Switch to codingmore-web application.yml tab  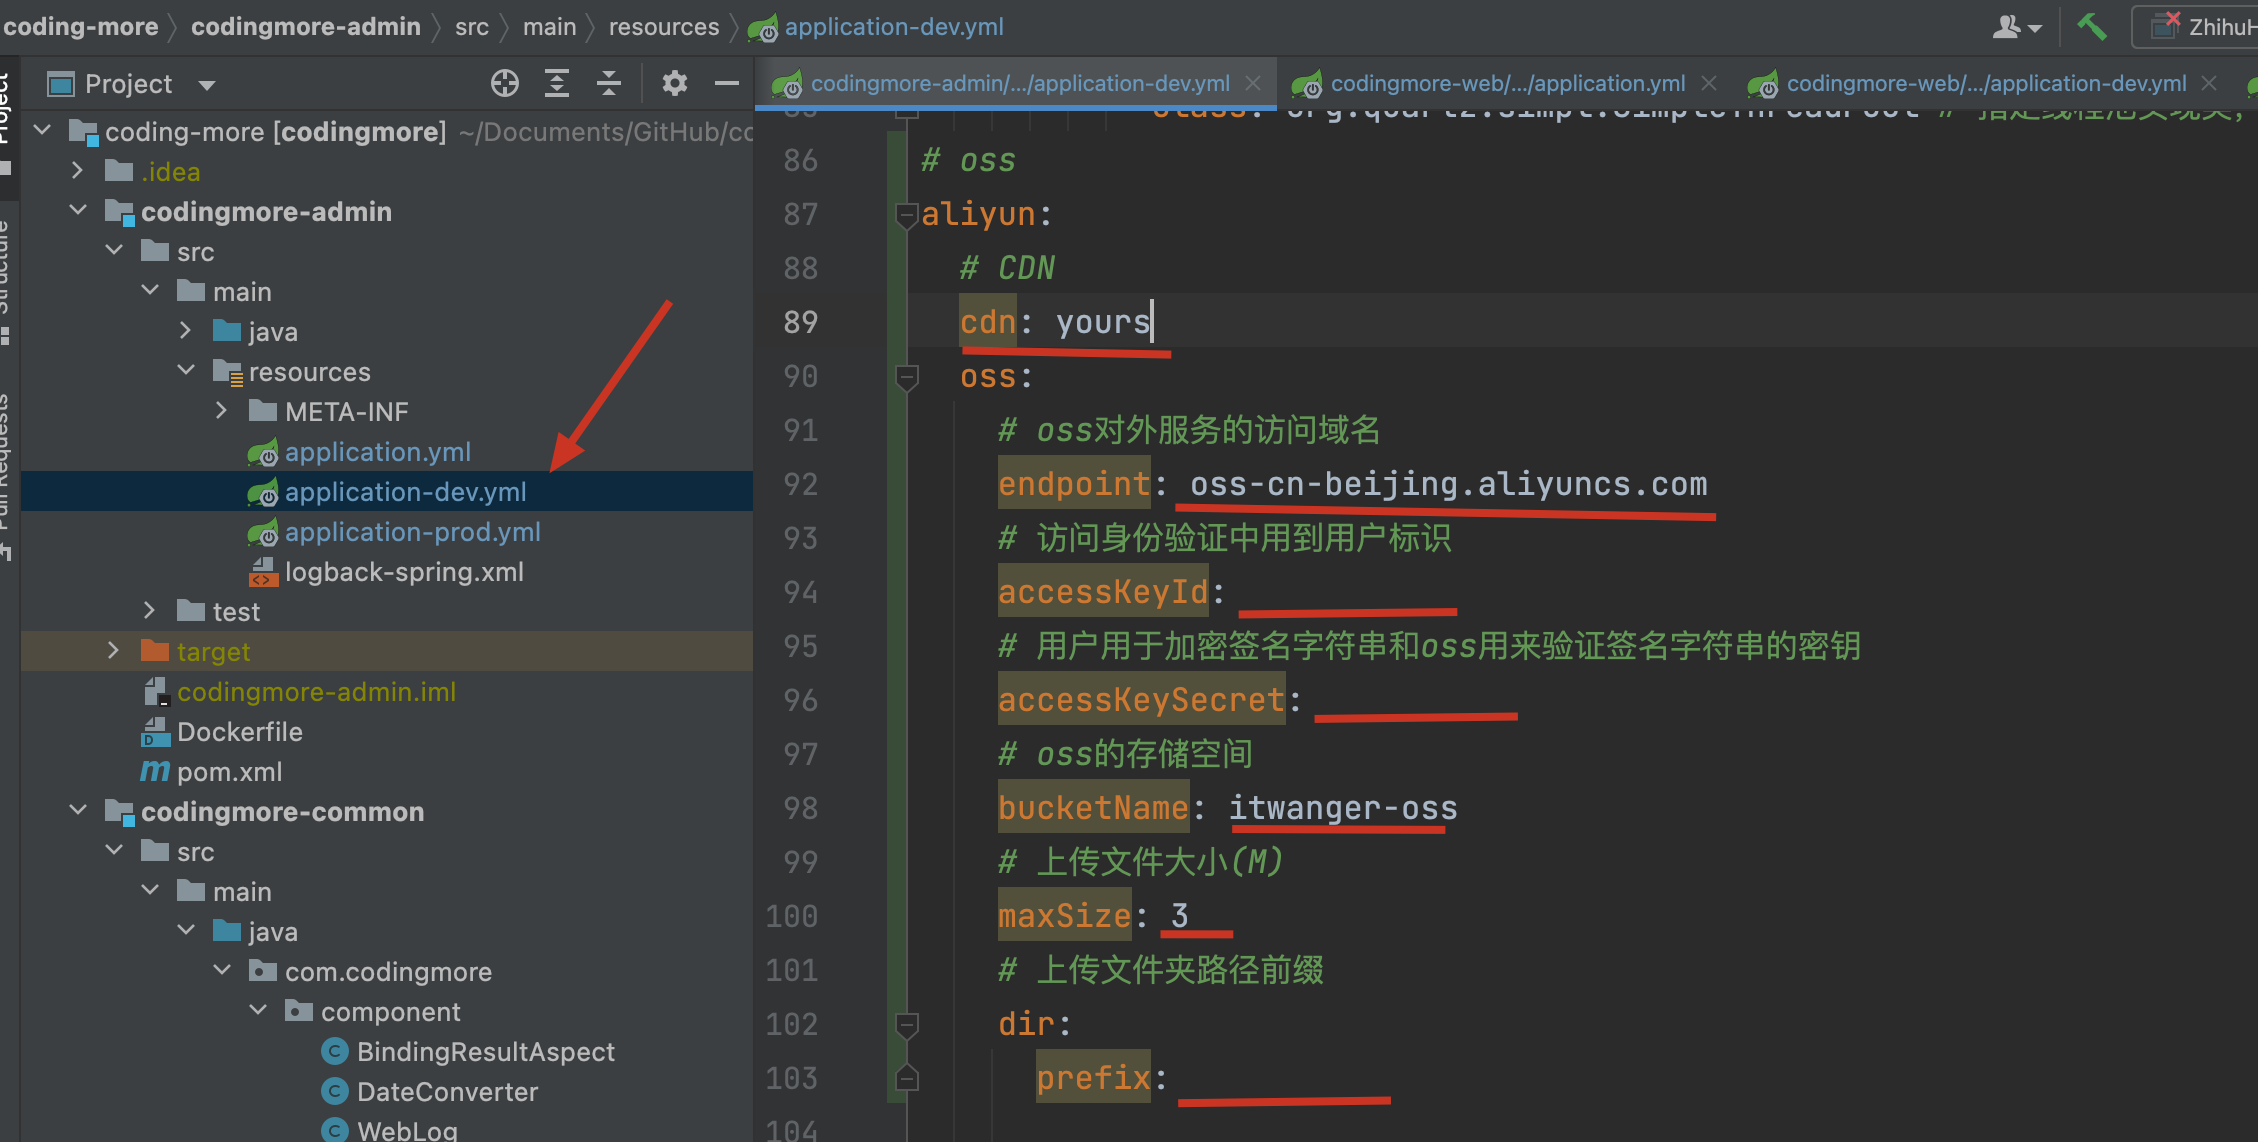tap(1507, 84)
